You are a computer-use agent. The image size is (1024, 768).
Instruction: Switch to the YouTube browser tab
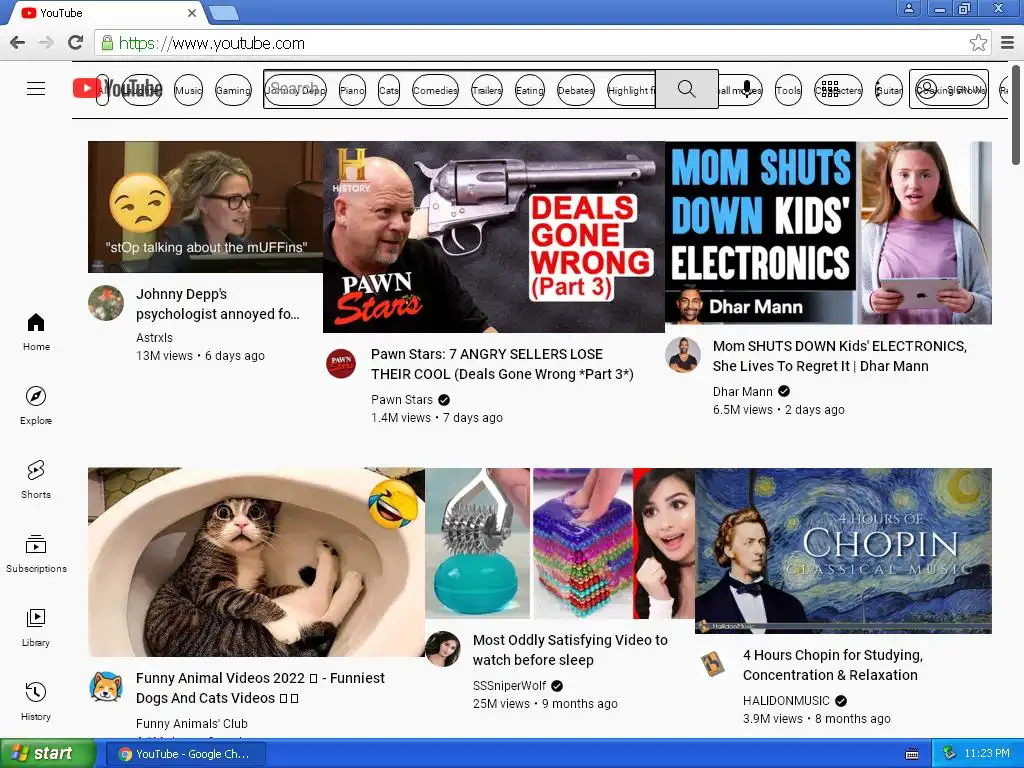[x=108, y=12]
